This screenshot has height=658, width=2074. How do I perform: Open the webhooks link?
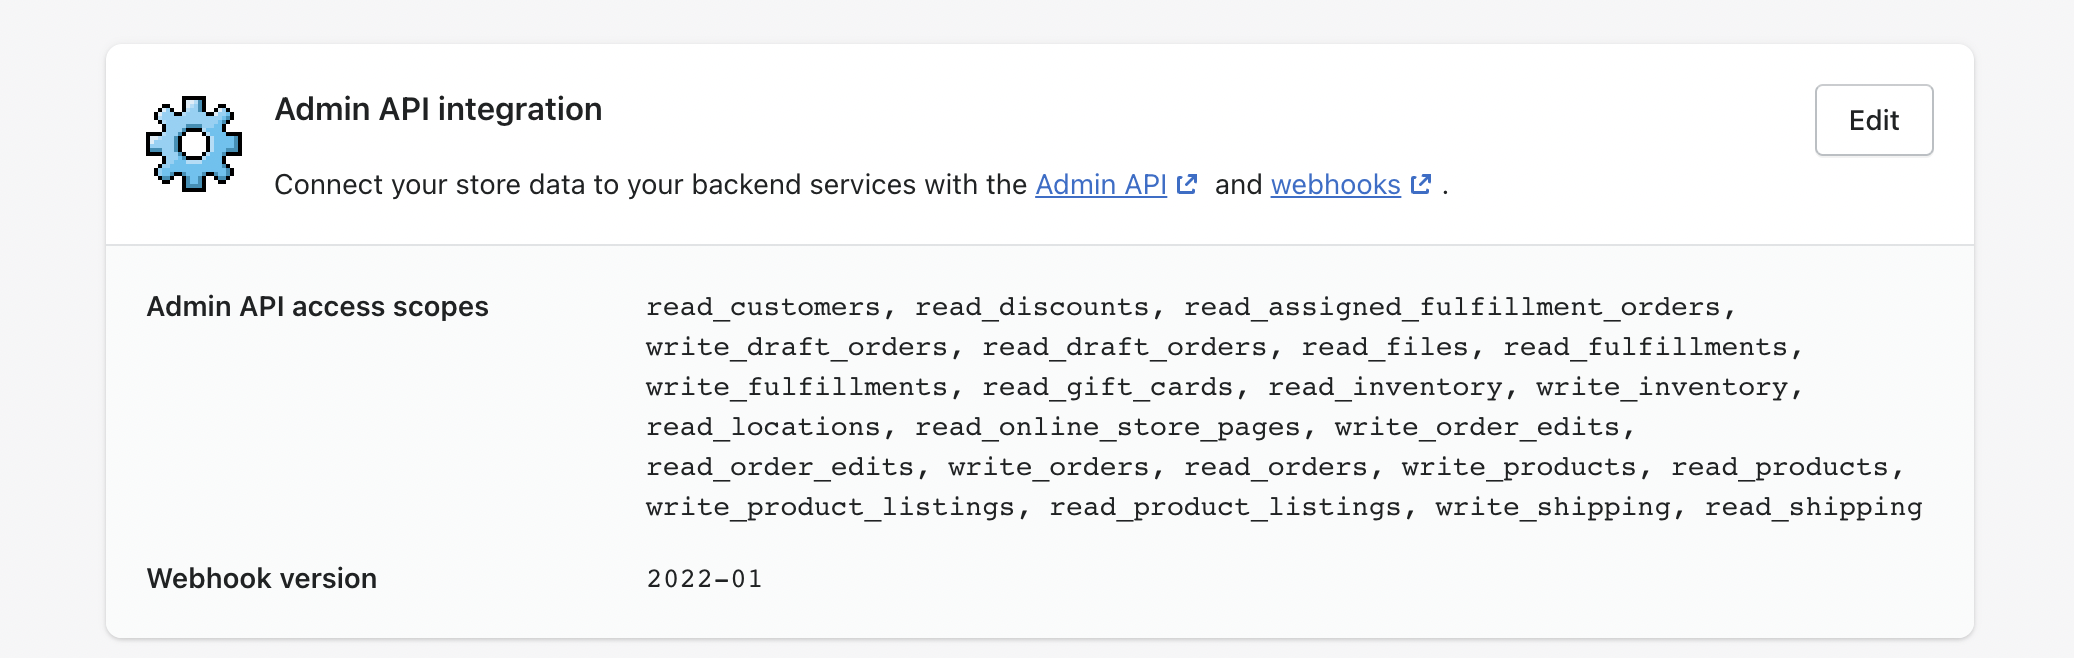coord(1335,185)
